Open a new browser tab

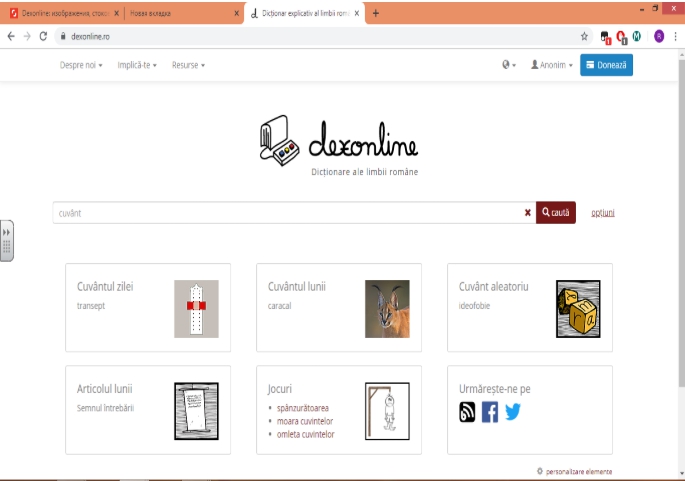tap(376, 13)
